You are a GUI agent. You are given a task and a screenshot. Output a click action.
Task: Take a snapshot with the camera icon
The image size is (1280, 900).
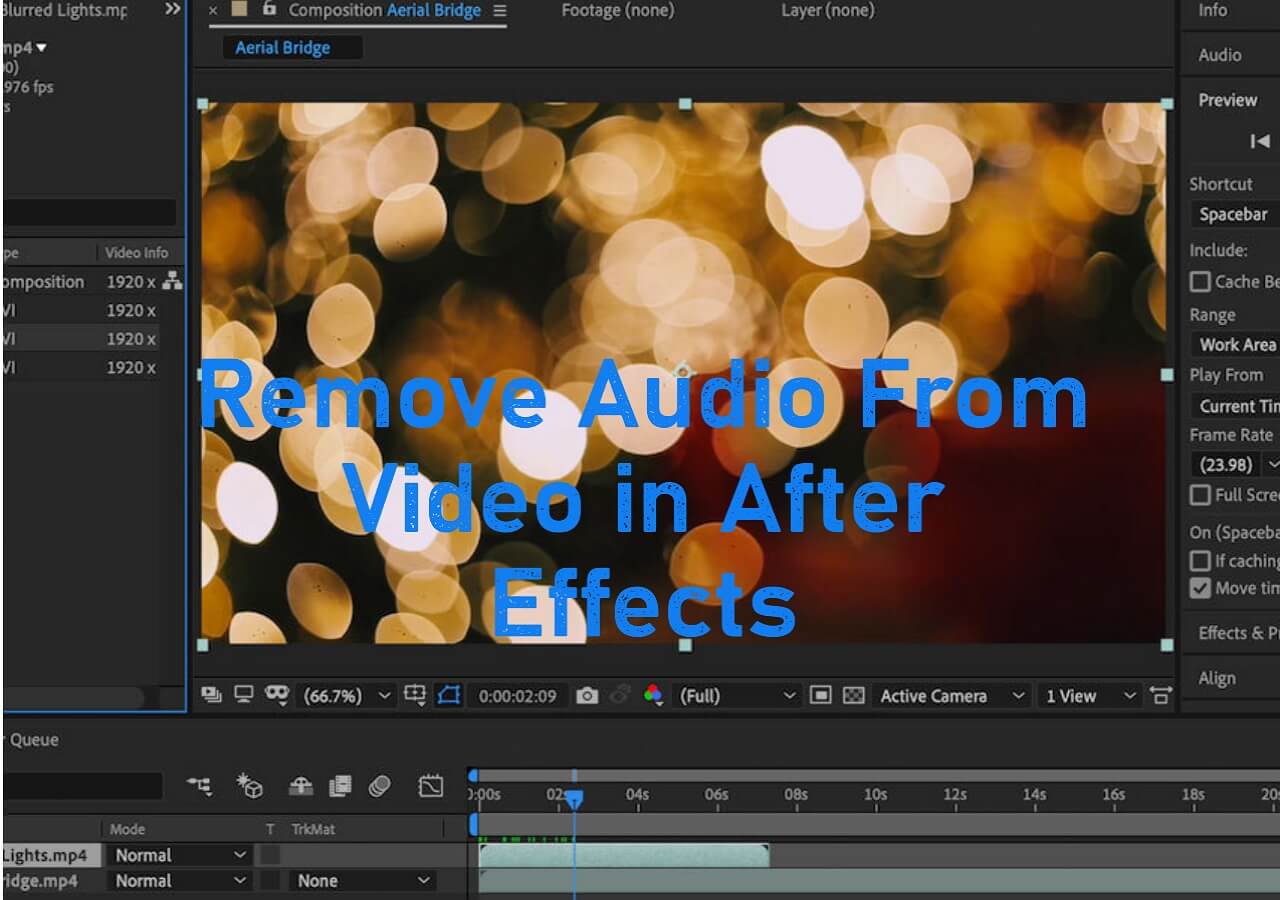tap(587, 696)
